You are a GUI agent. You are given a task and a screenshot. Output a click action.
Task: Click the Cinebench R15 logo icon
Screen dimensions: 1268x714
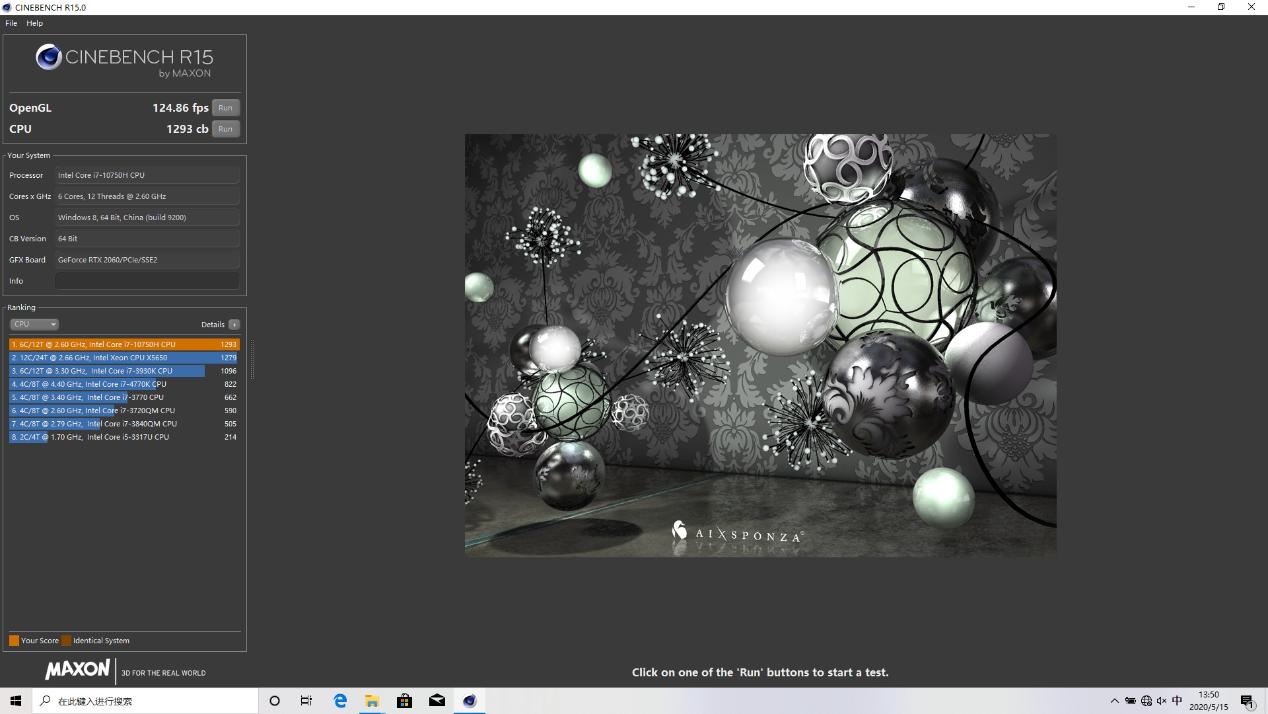pos(48,58)
